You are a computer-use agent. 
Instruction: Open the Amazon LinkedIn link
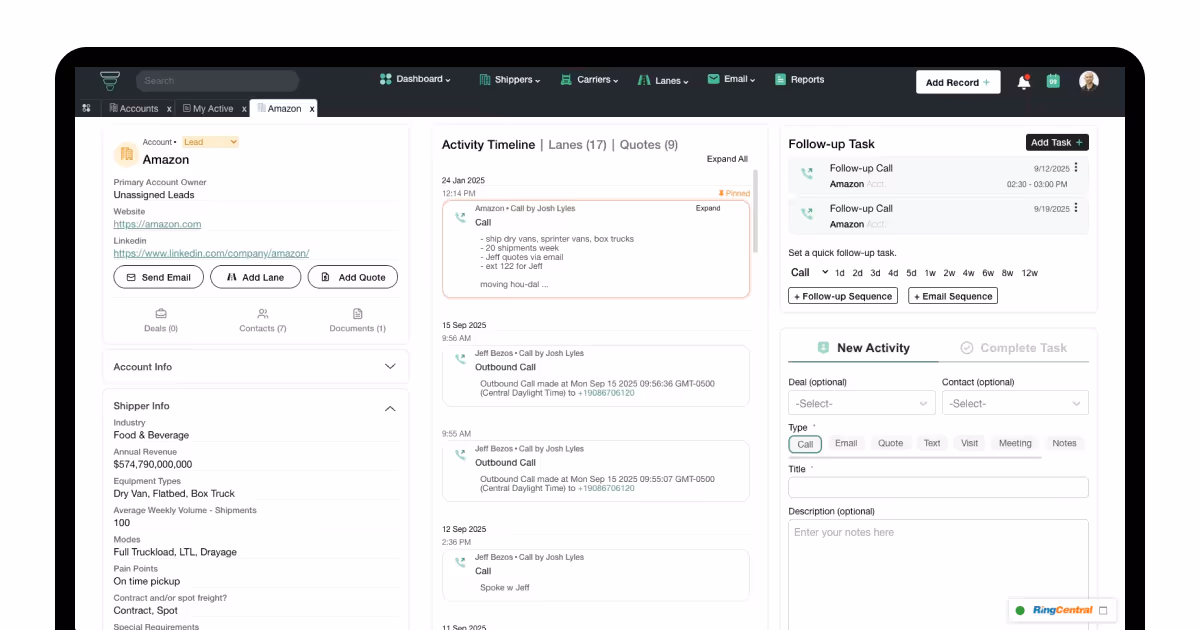[211, 253]
